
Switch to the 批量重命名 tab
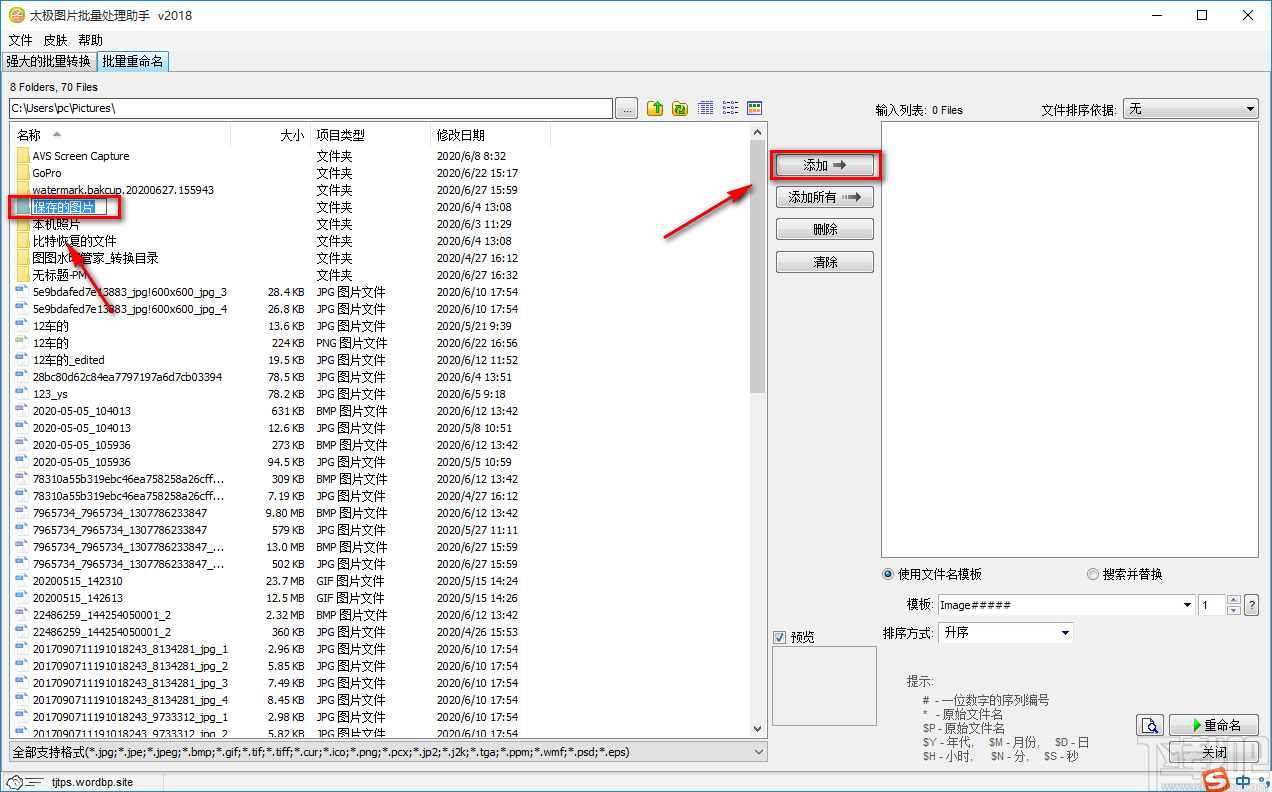[x=132, y=61]
